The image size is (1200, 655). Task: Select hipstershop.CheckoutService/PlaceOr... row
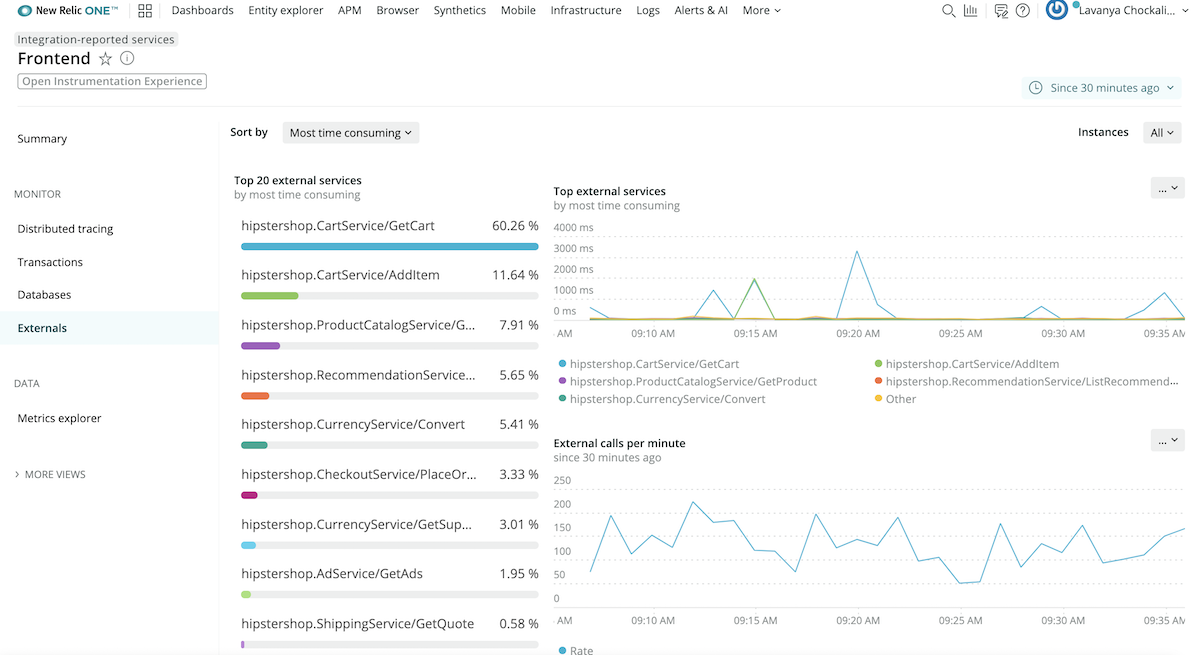click(x=390, y=483)
